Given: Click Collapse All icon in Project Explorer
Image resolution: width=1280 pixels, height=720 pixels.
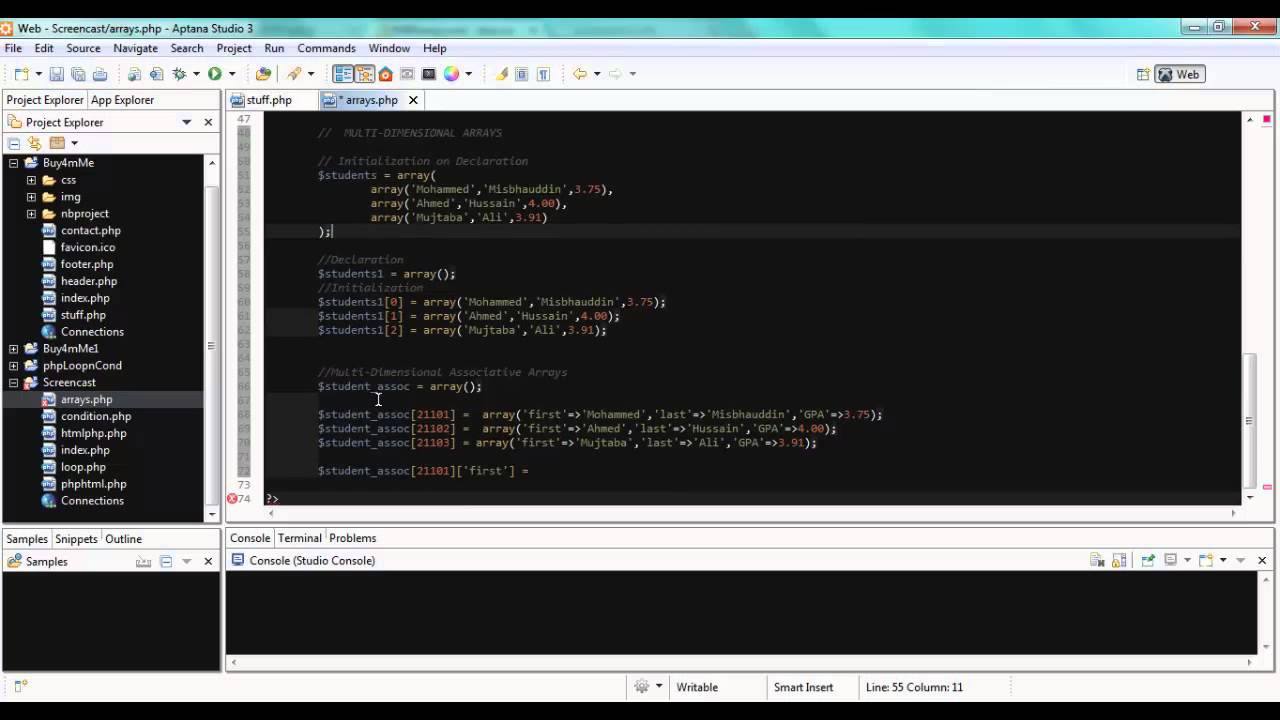Looking at the screenshot, I should pyautogui.click(x=14, y=143).
